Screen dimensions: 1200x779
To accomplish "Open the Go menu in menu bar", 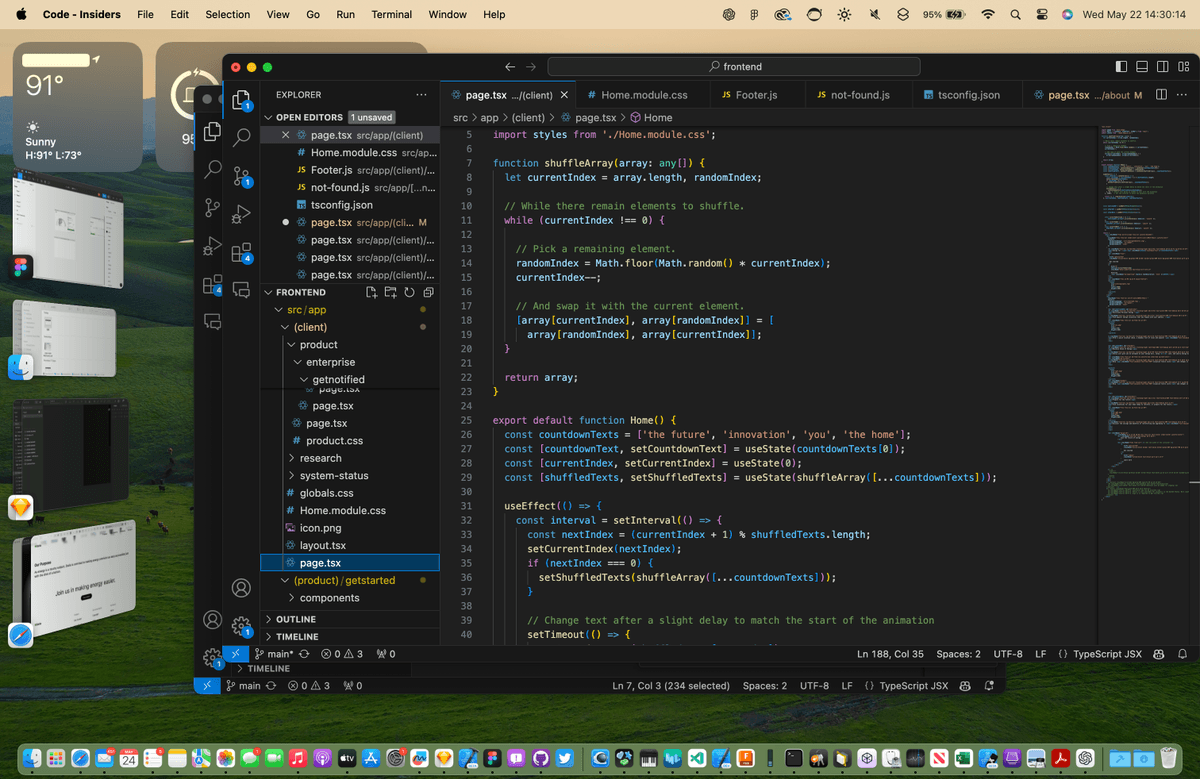I will (313, 14).
